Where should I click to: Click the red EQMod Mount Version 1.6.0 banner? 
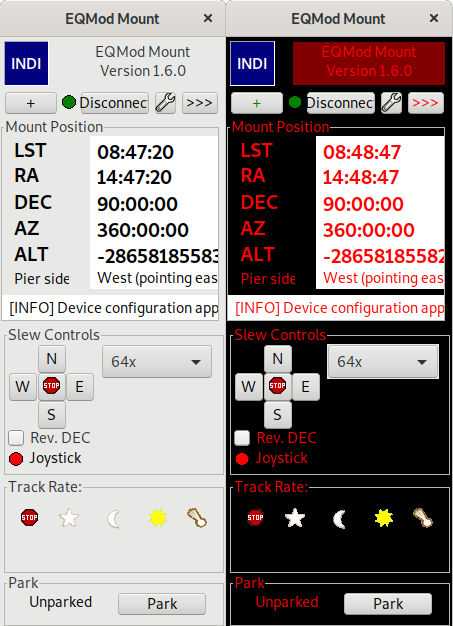(x=369, y=63)
